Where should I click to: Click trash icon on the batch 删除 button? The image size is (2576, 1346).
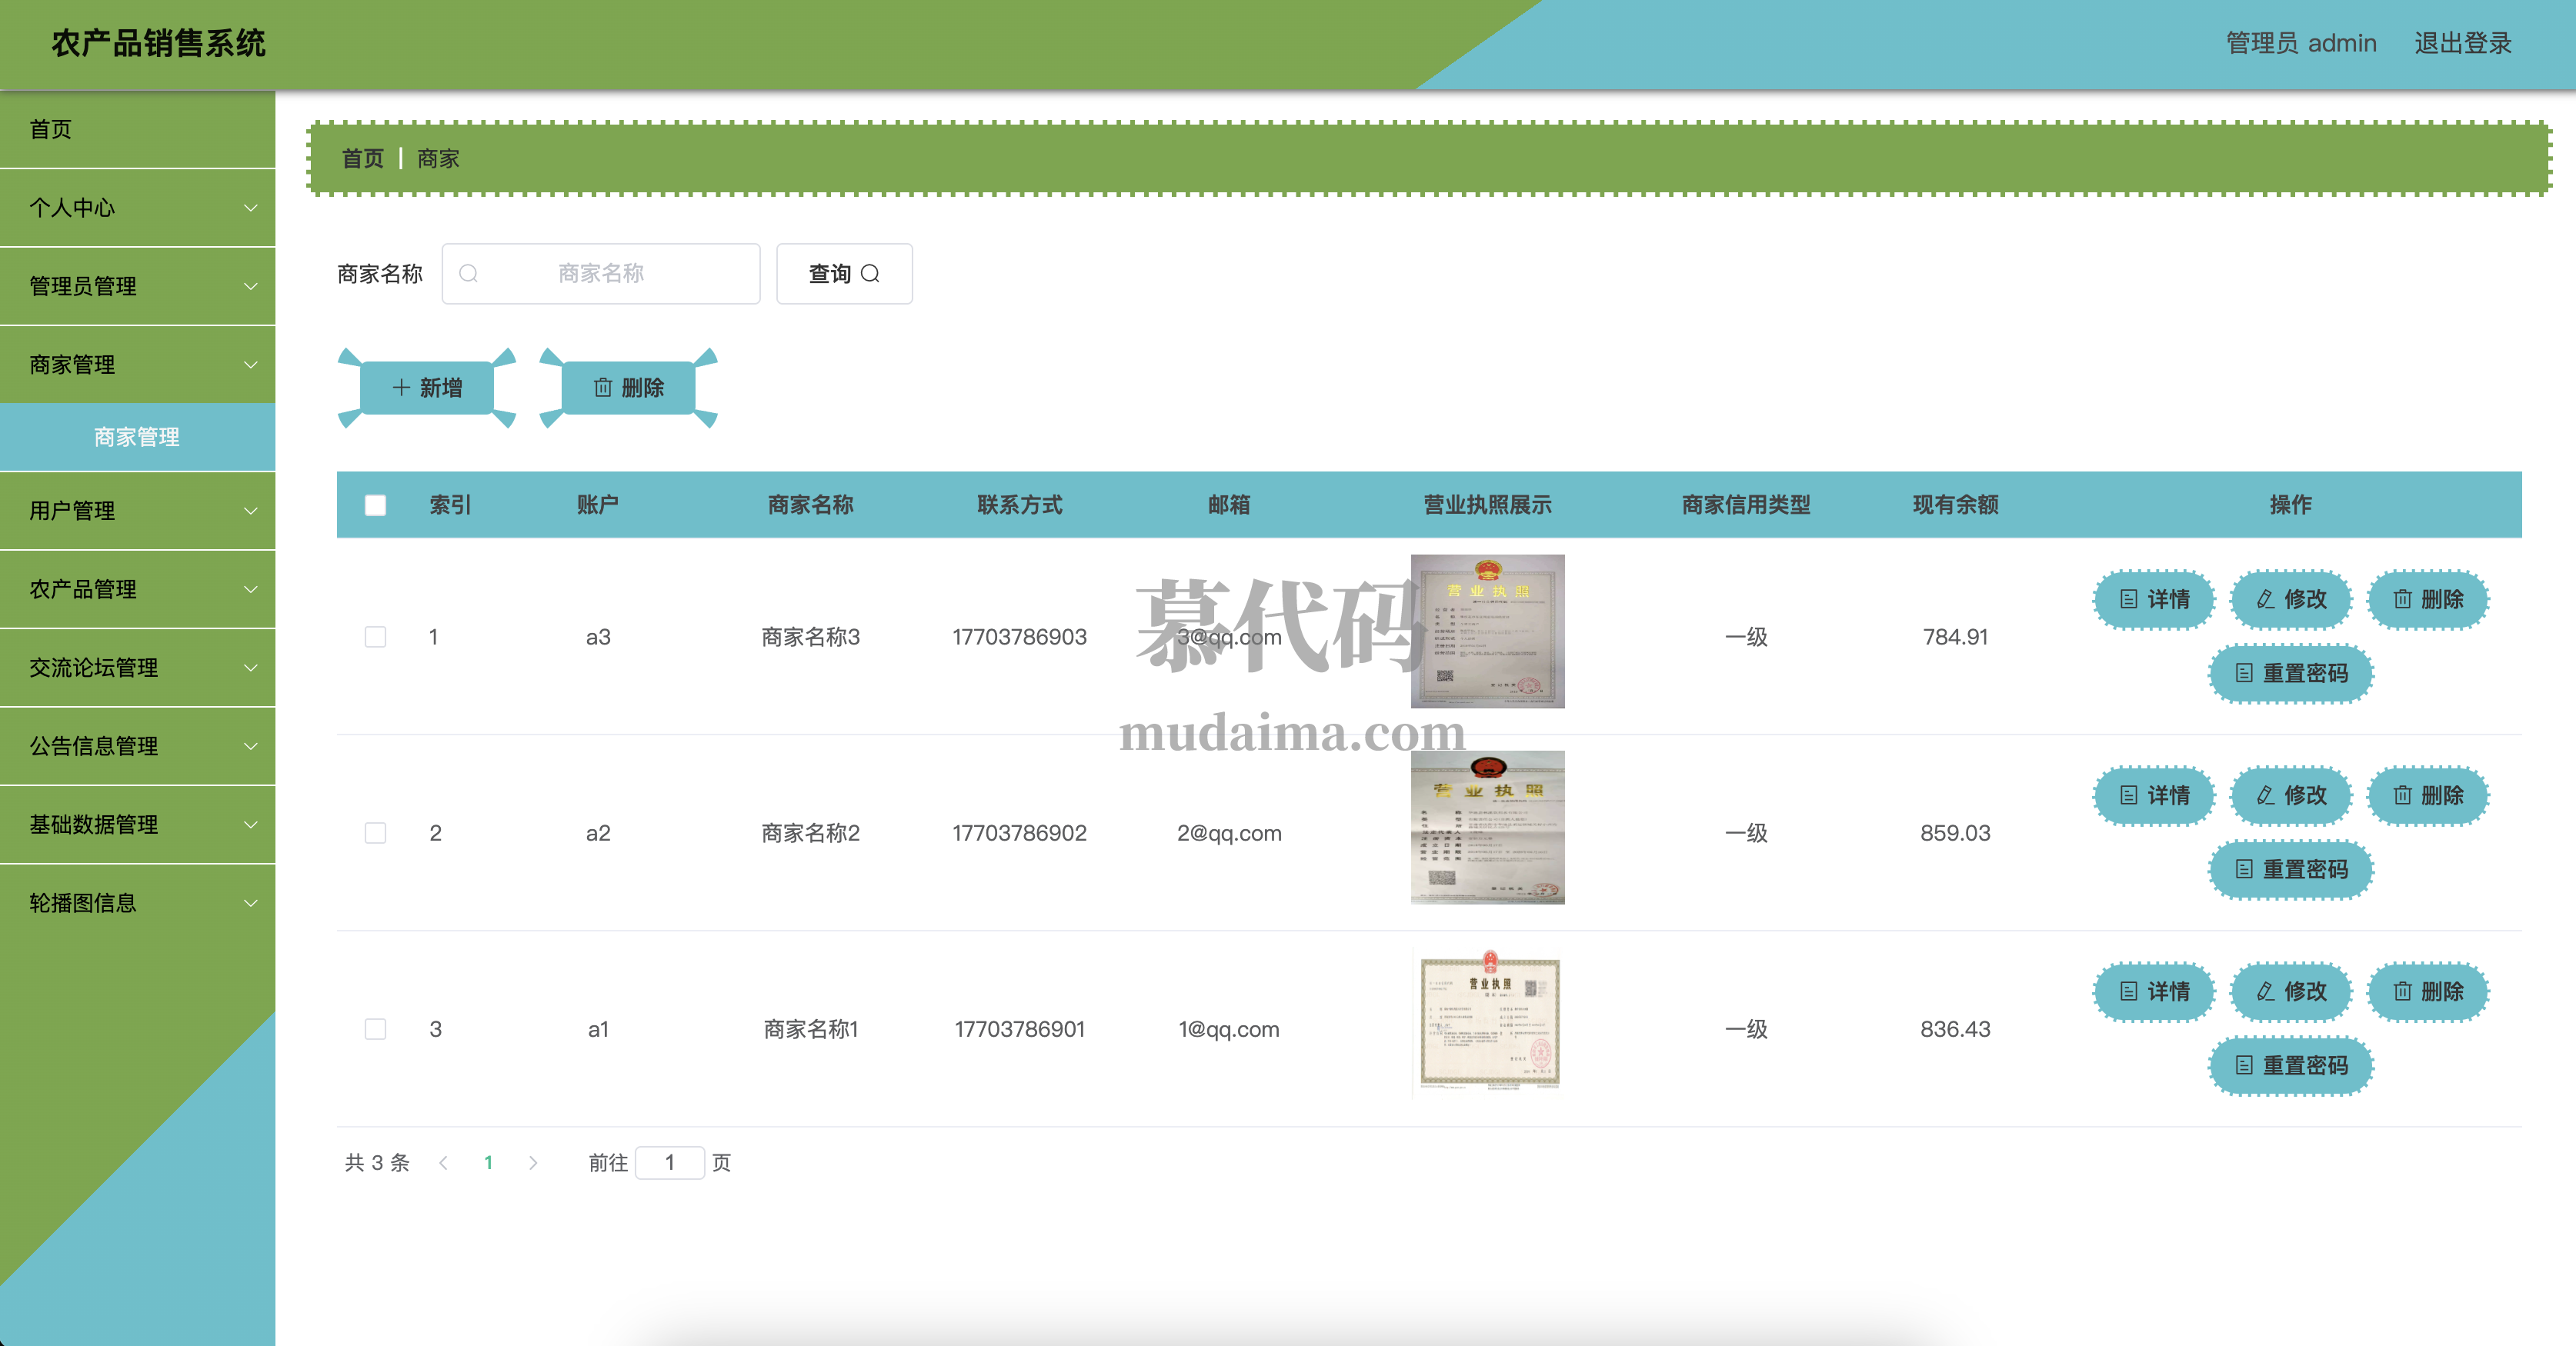[x=603, y=387]
